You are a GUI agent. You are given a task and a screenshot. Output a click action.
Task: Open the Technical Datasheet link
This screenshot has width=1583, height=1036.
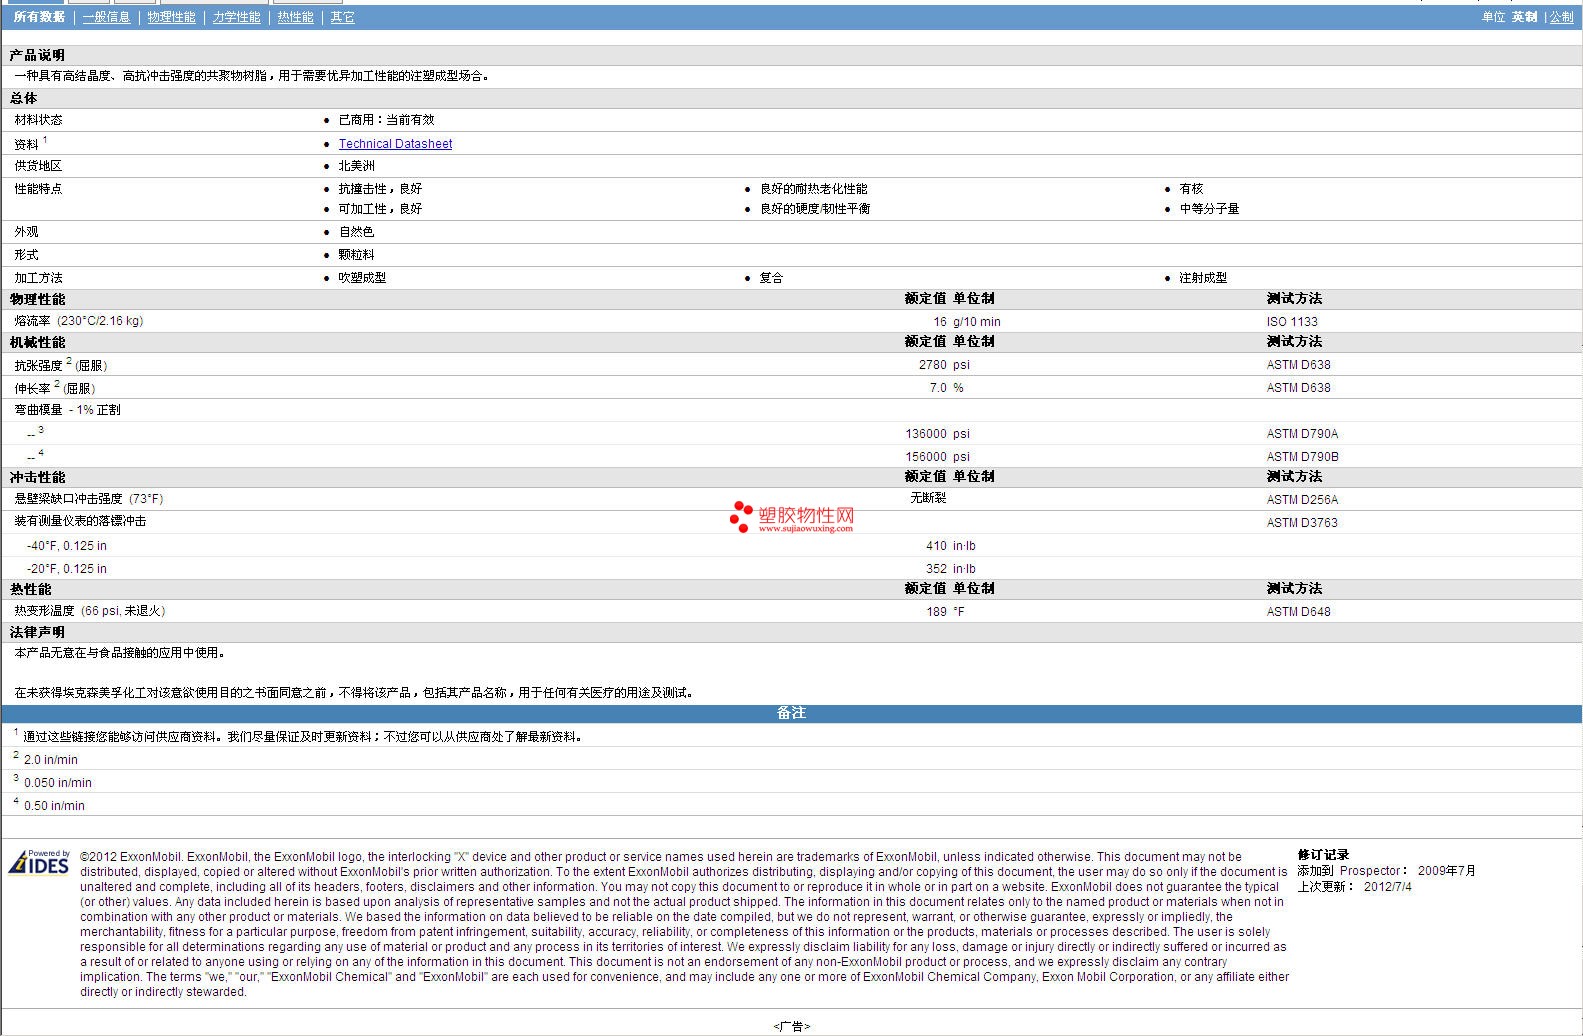[395, 144]
